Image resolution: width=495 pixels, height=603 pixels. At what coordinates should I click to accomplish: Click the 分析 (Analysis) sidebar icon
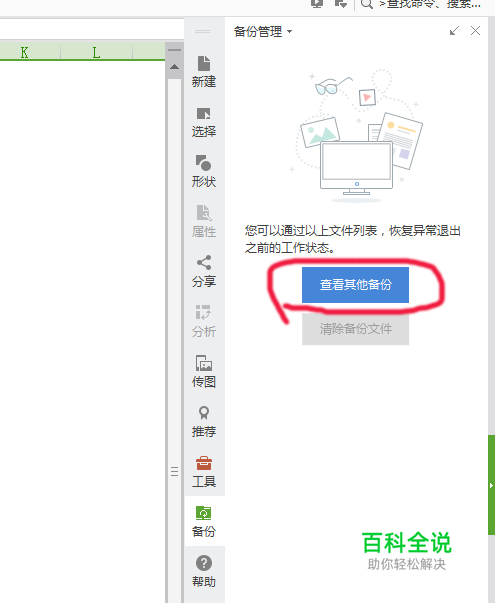click(204, 321)
